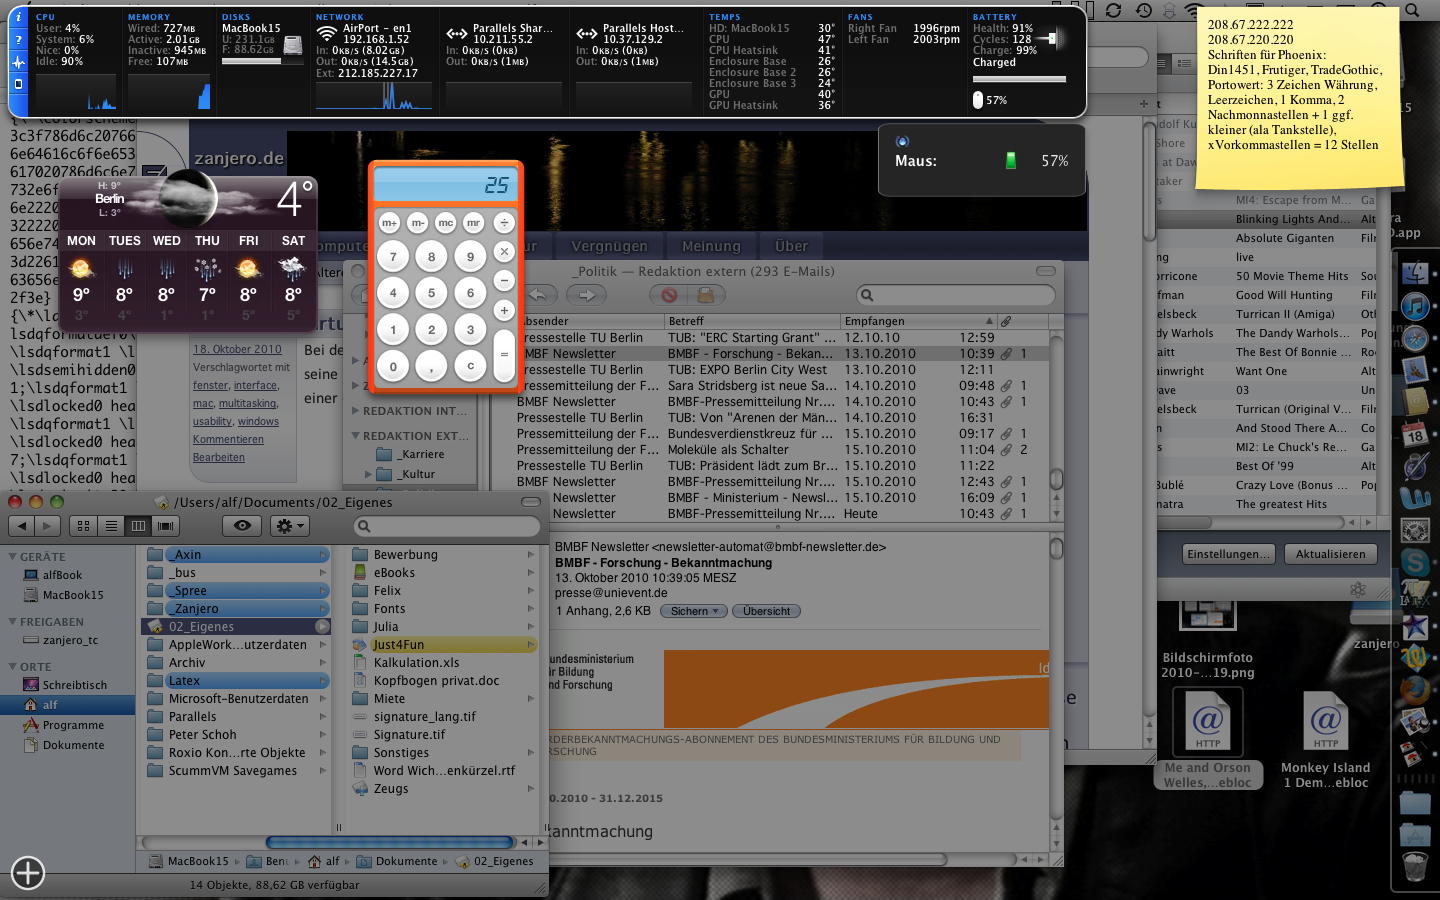The height and width of the screenshot is (900, 1440).
Task: Open the Meinung tab on the website
Action: coord(711,246)
